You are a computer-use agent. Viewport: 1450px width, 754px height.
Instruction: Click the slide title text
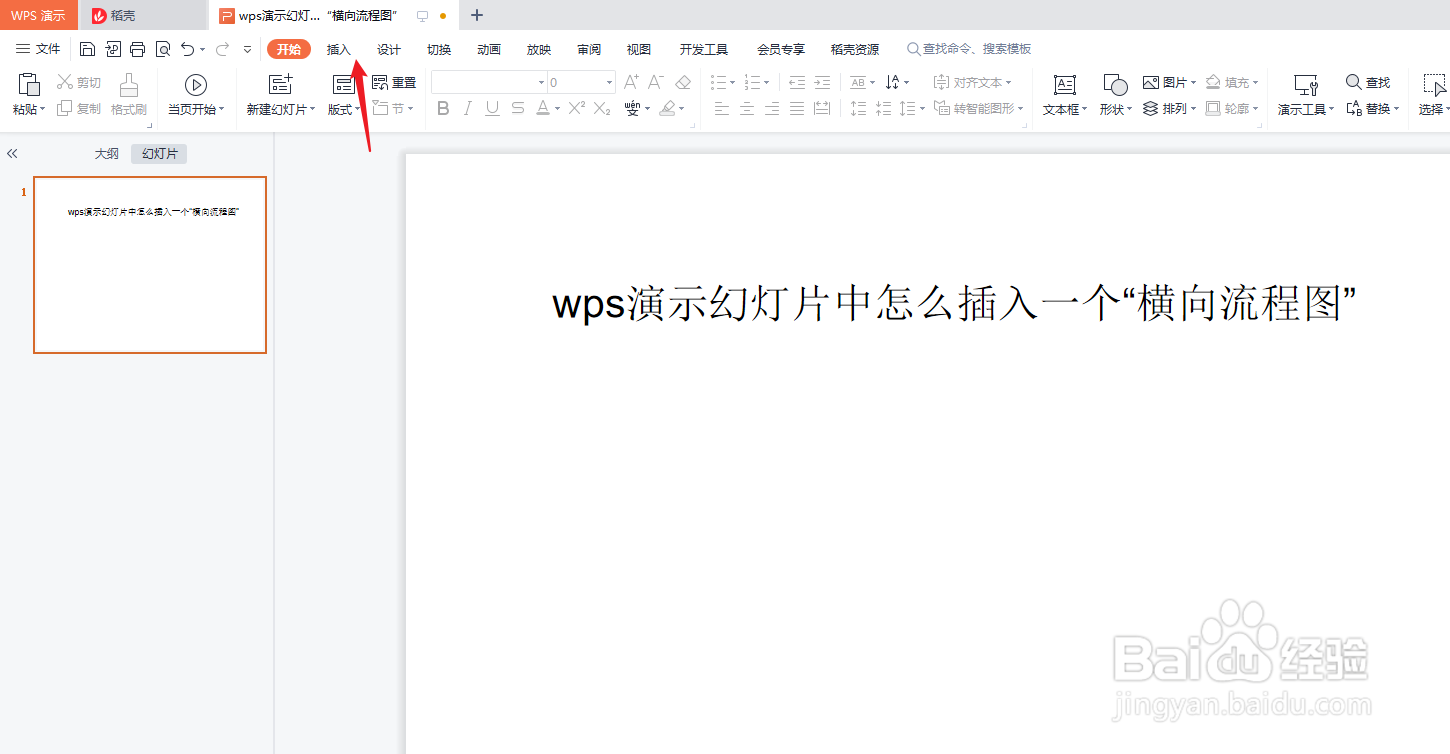click(955, 304)
